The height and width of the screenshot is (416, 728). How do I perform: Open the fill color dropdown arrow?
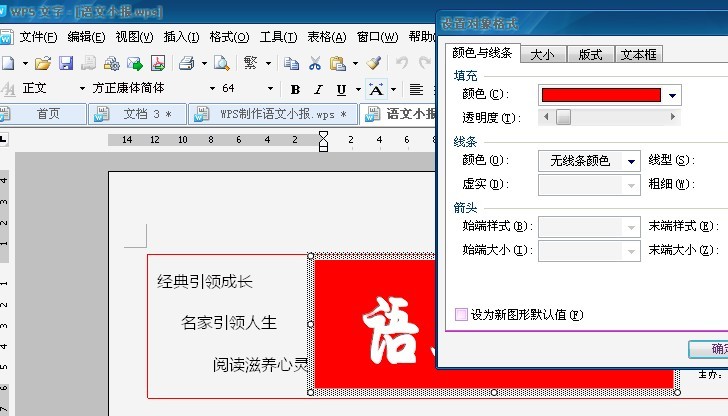672,96
